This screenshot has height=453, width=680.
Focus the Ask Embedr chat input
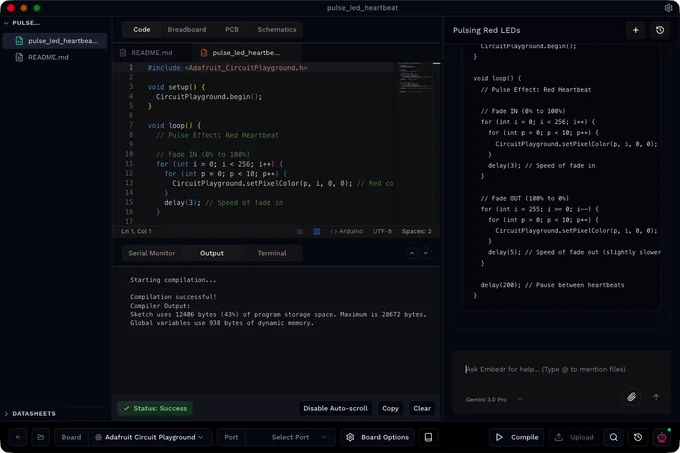click(x=562, y=369)
